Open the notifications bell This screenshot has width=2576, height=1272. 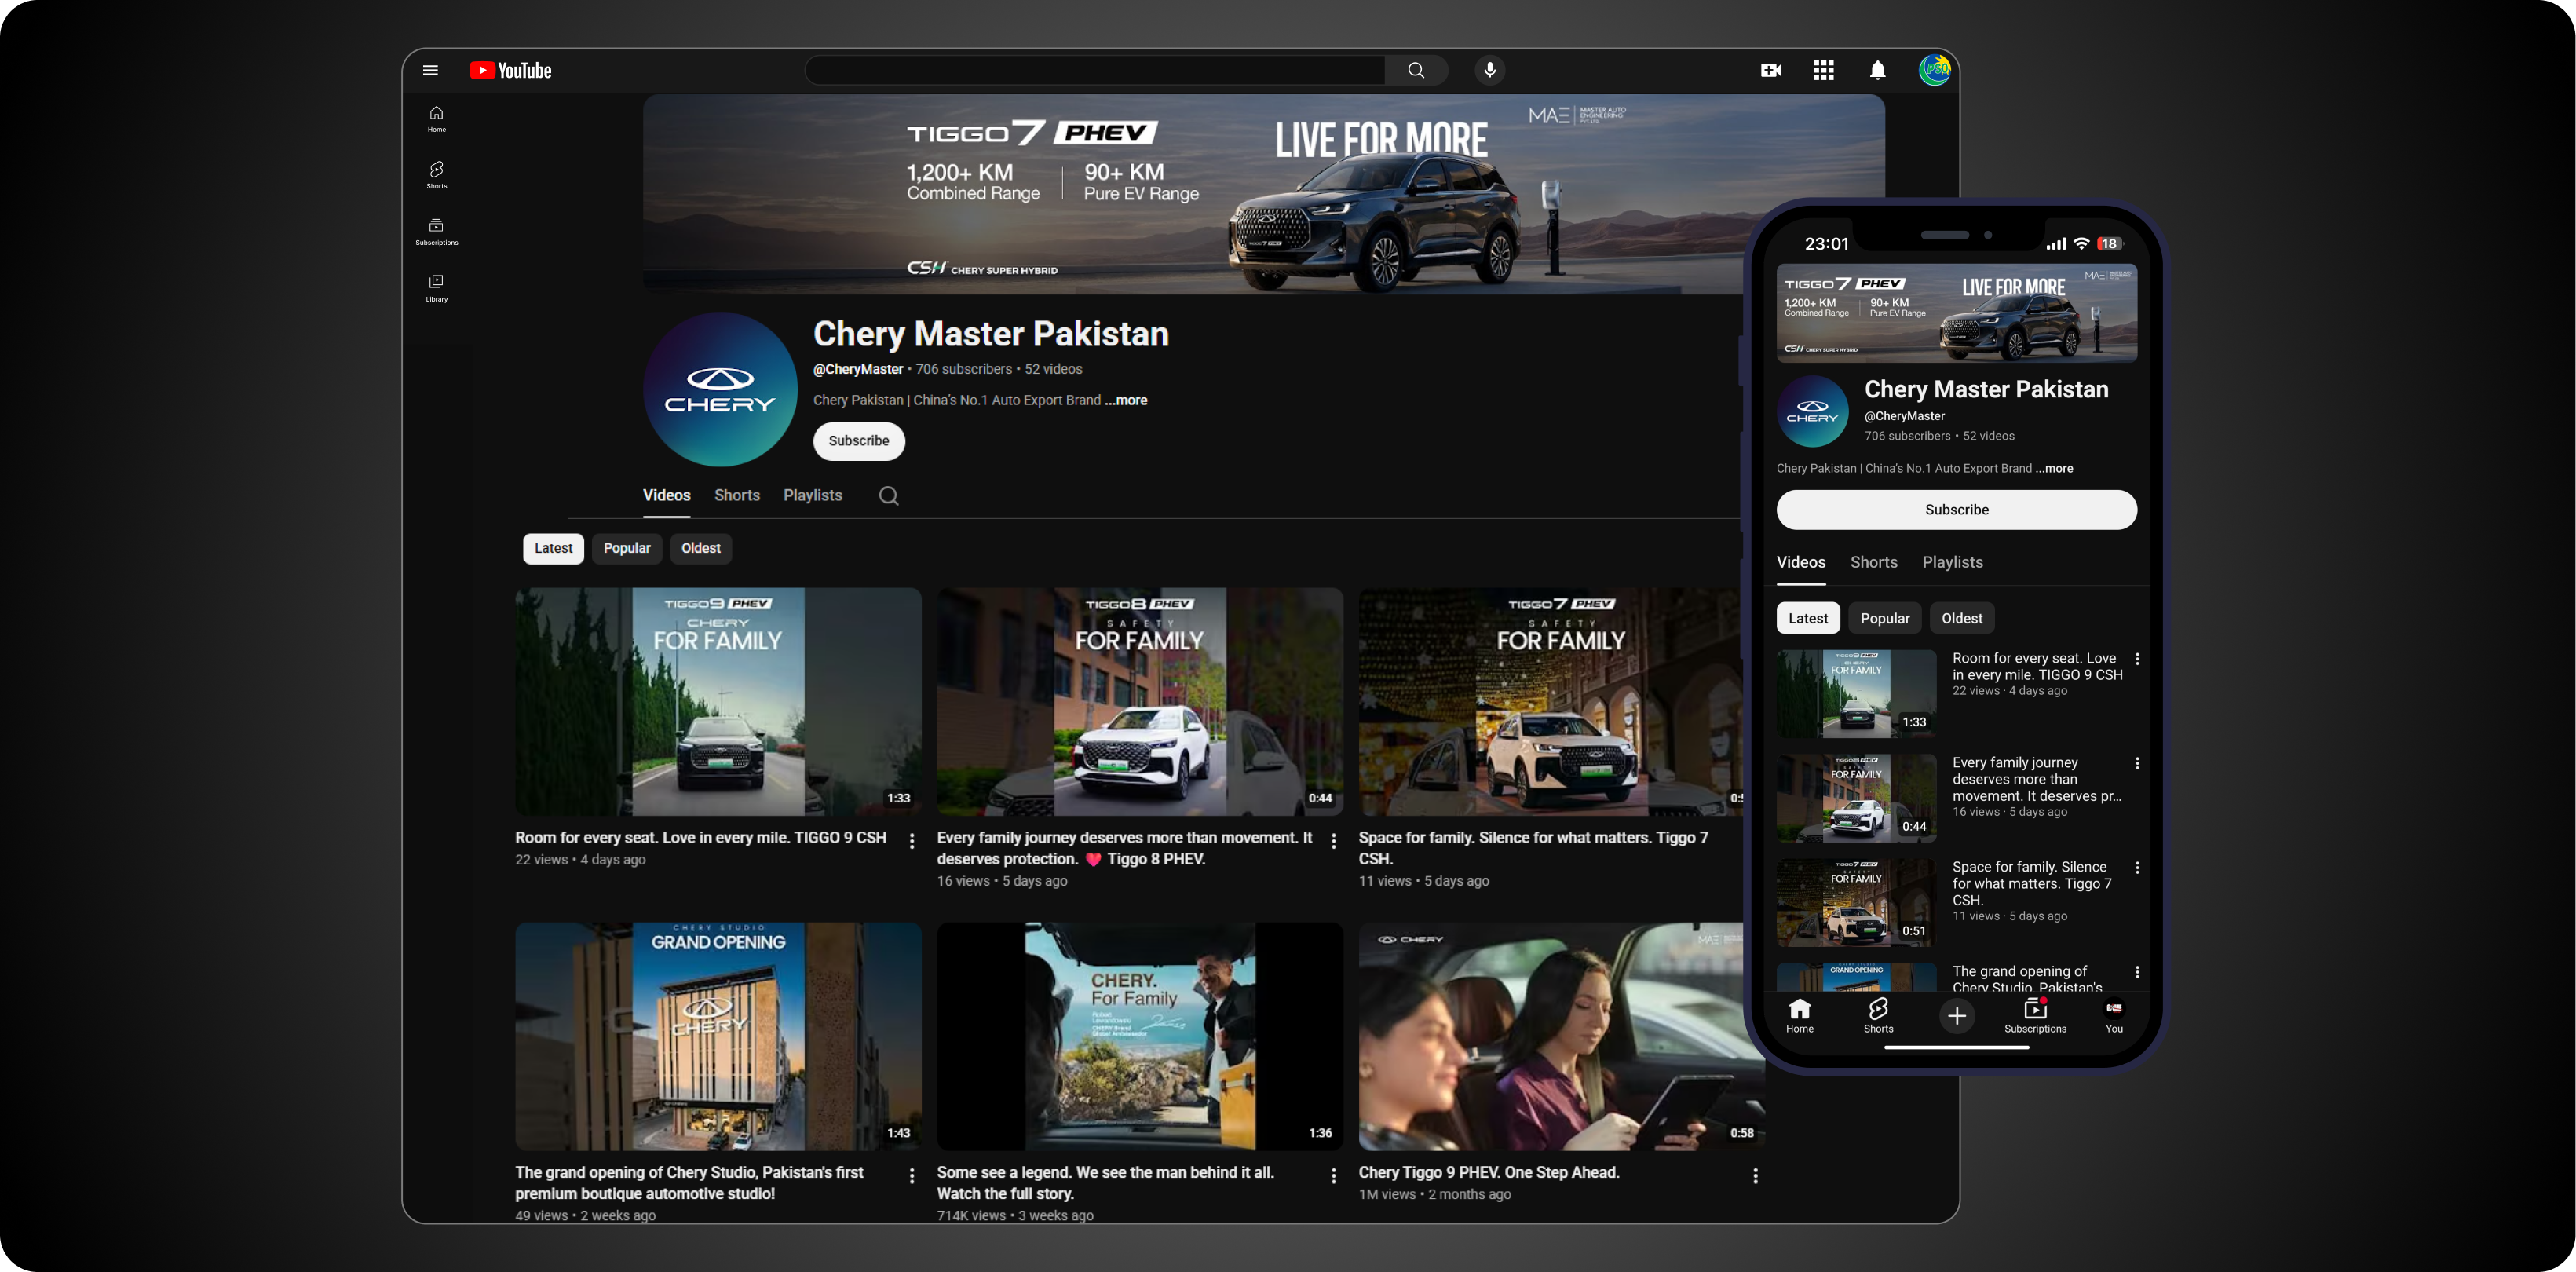[x=1878, y=70]
